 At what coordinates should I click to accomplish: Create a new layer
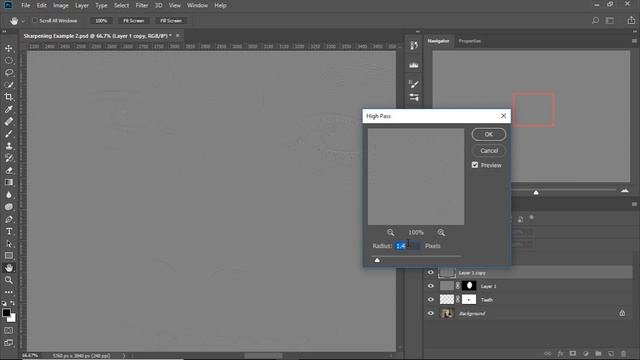pyautogui.click(x=611, y=353)
